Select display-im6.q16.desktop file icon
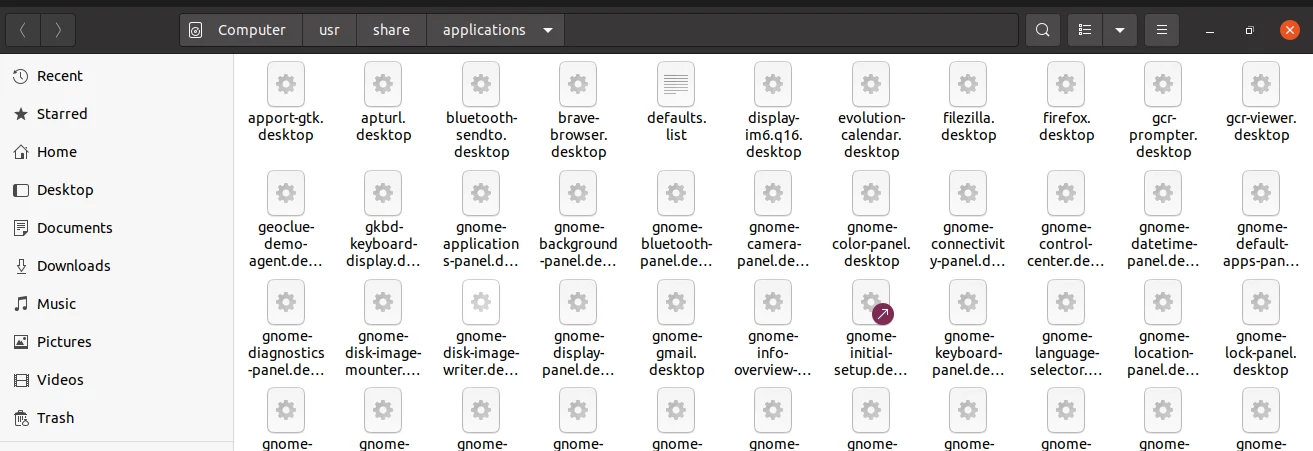Image resolution: width=1313 pixels, height=451 pixels. coord(773,82)
